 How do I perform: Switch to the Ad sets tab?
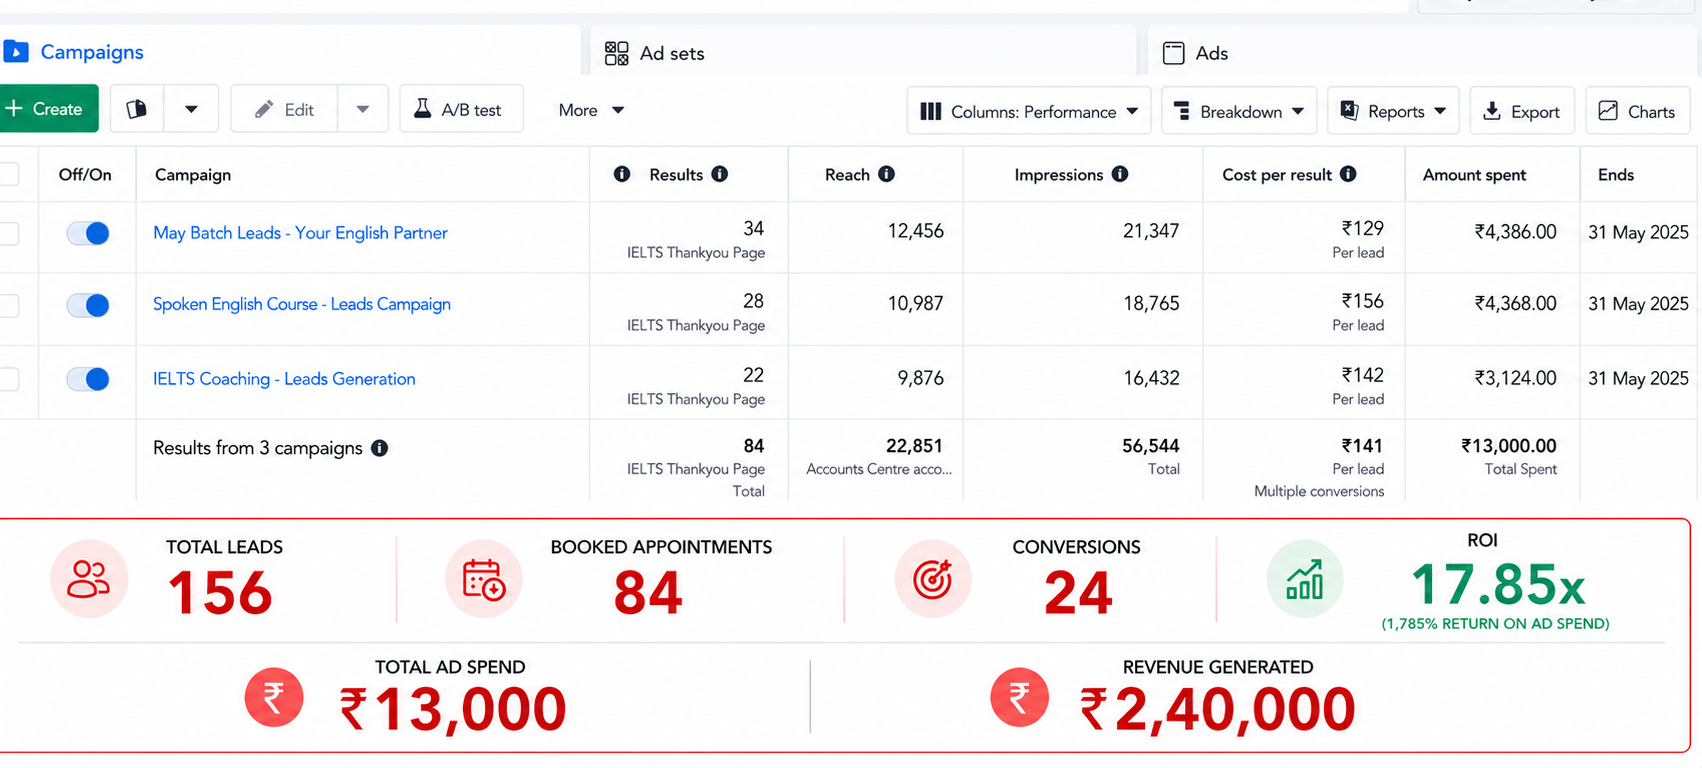tap(655, 53)
